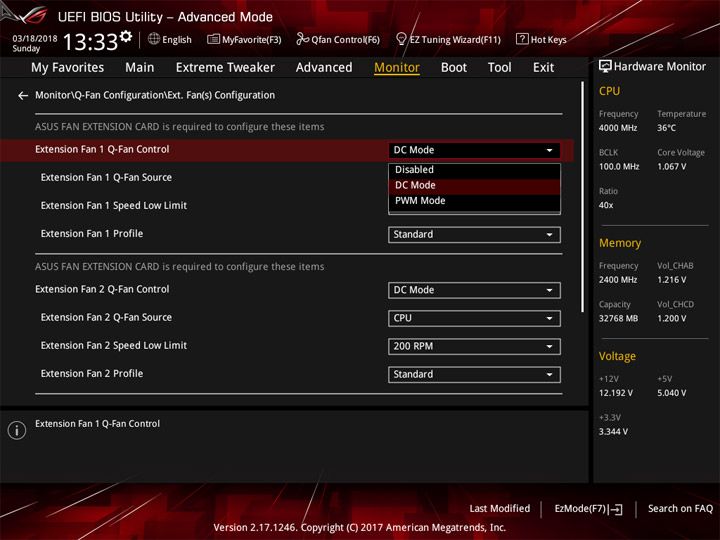
Task: Open settings gear next to the clock
Action: point(126,36)
